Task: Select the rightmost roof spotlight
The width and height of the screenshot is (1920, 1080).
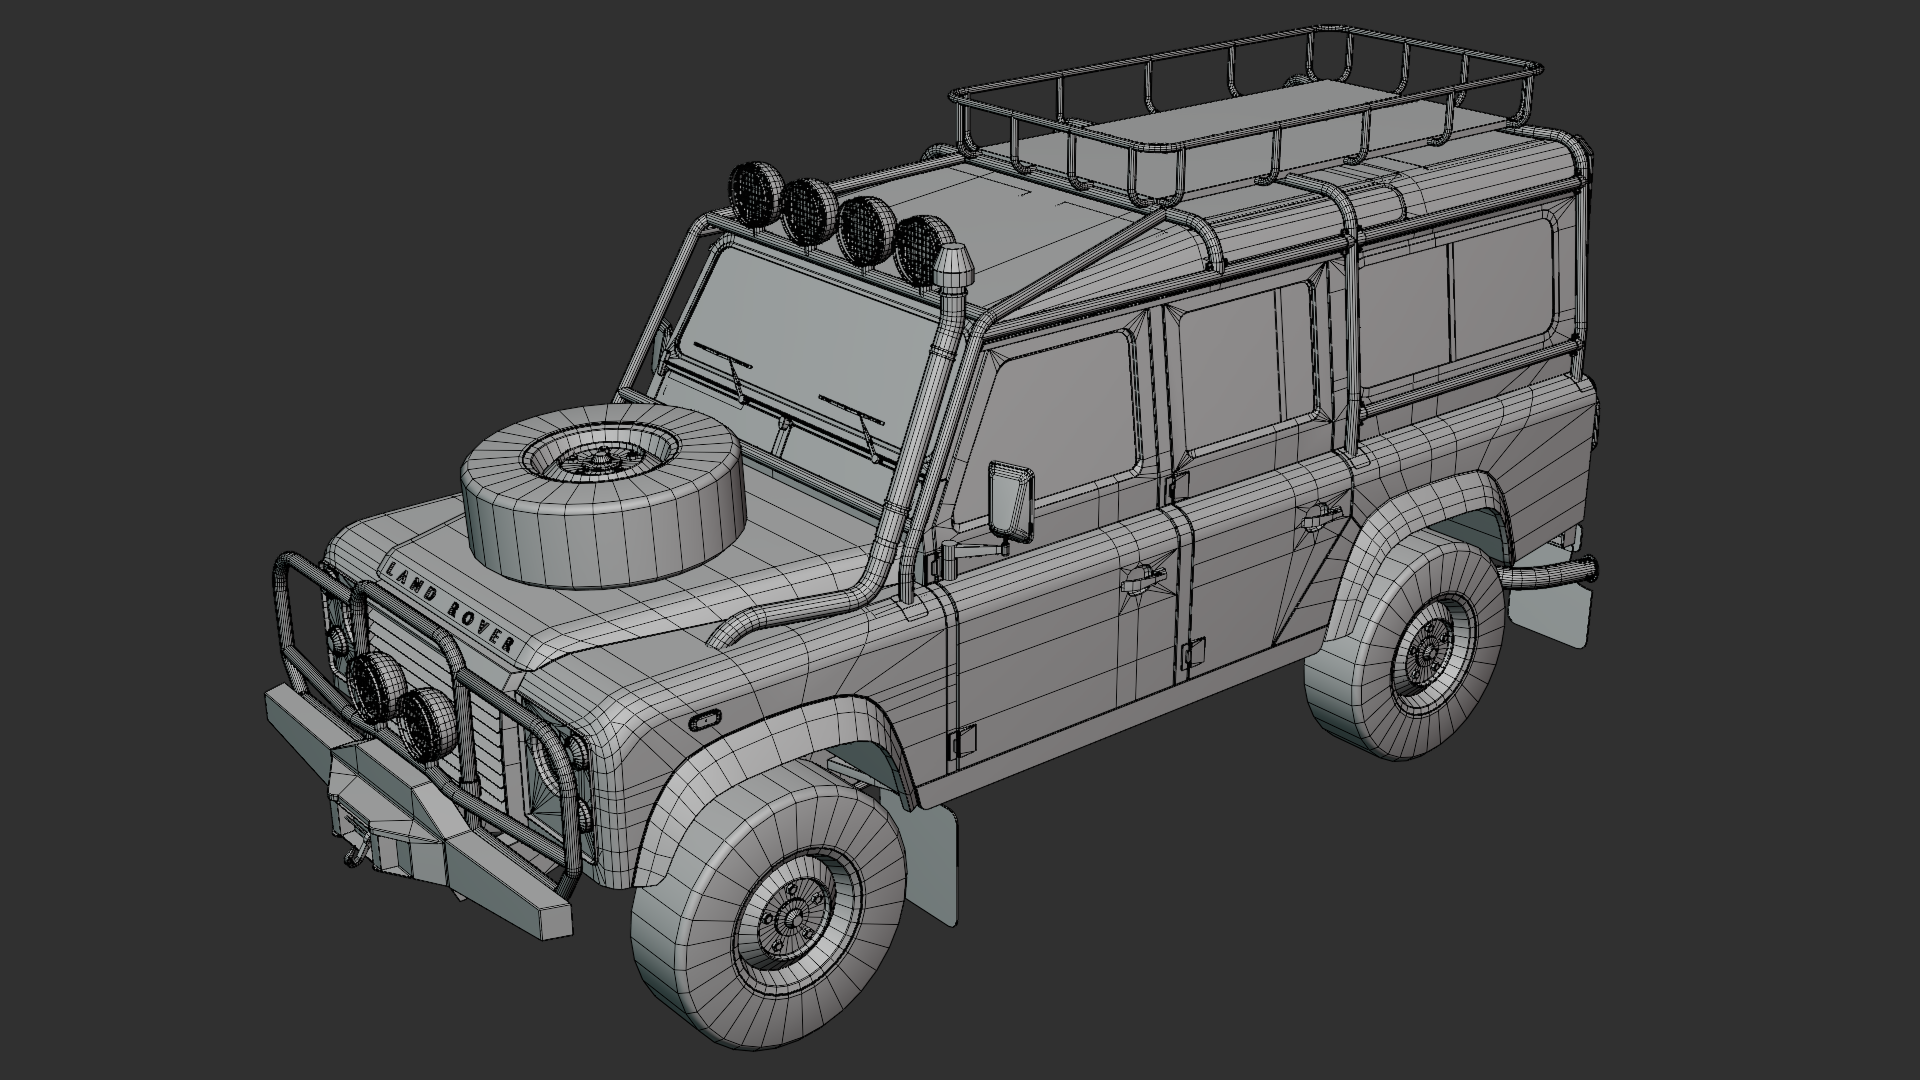Action: [x=919, y=246]
